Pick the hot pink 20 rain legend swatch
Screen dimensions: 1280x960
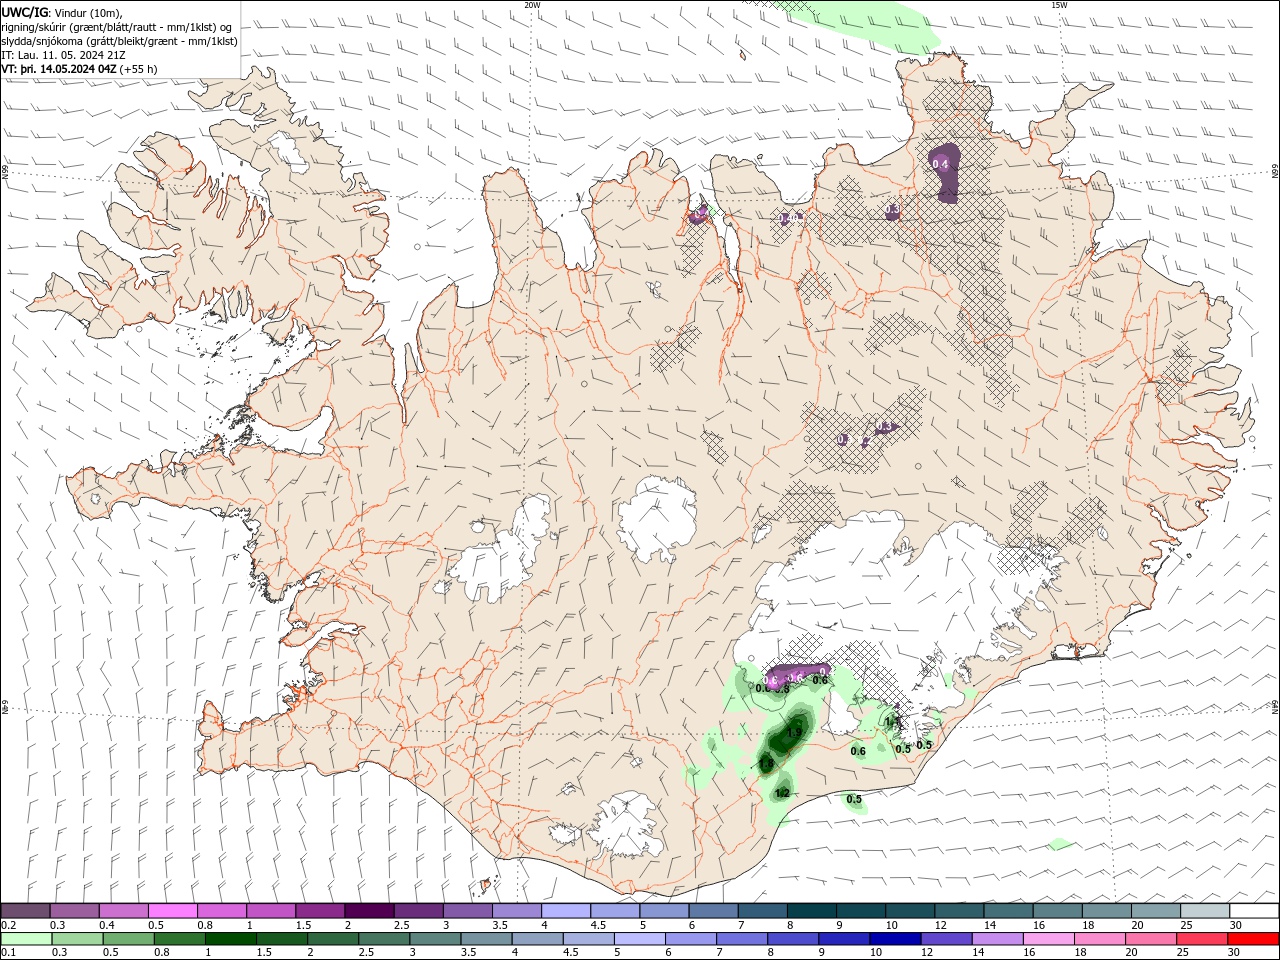[x=1150, y=939]
